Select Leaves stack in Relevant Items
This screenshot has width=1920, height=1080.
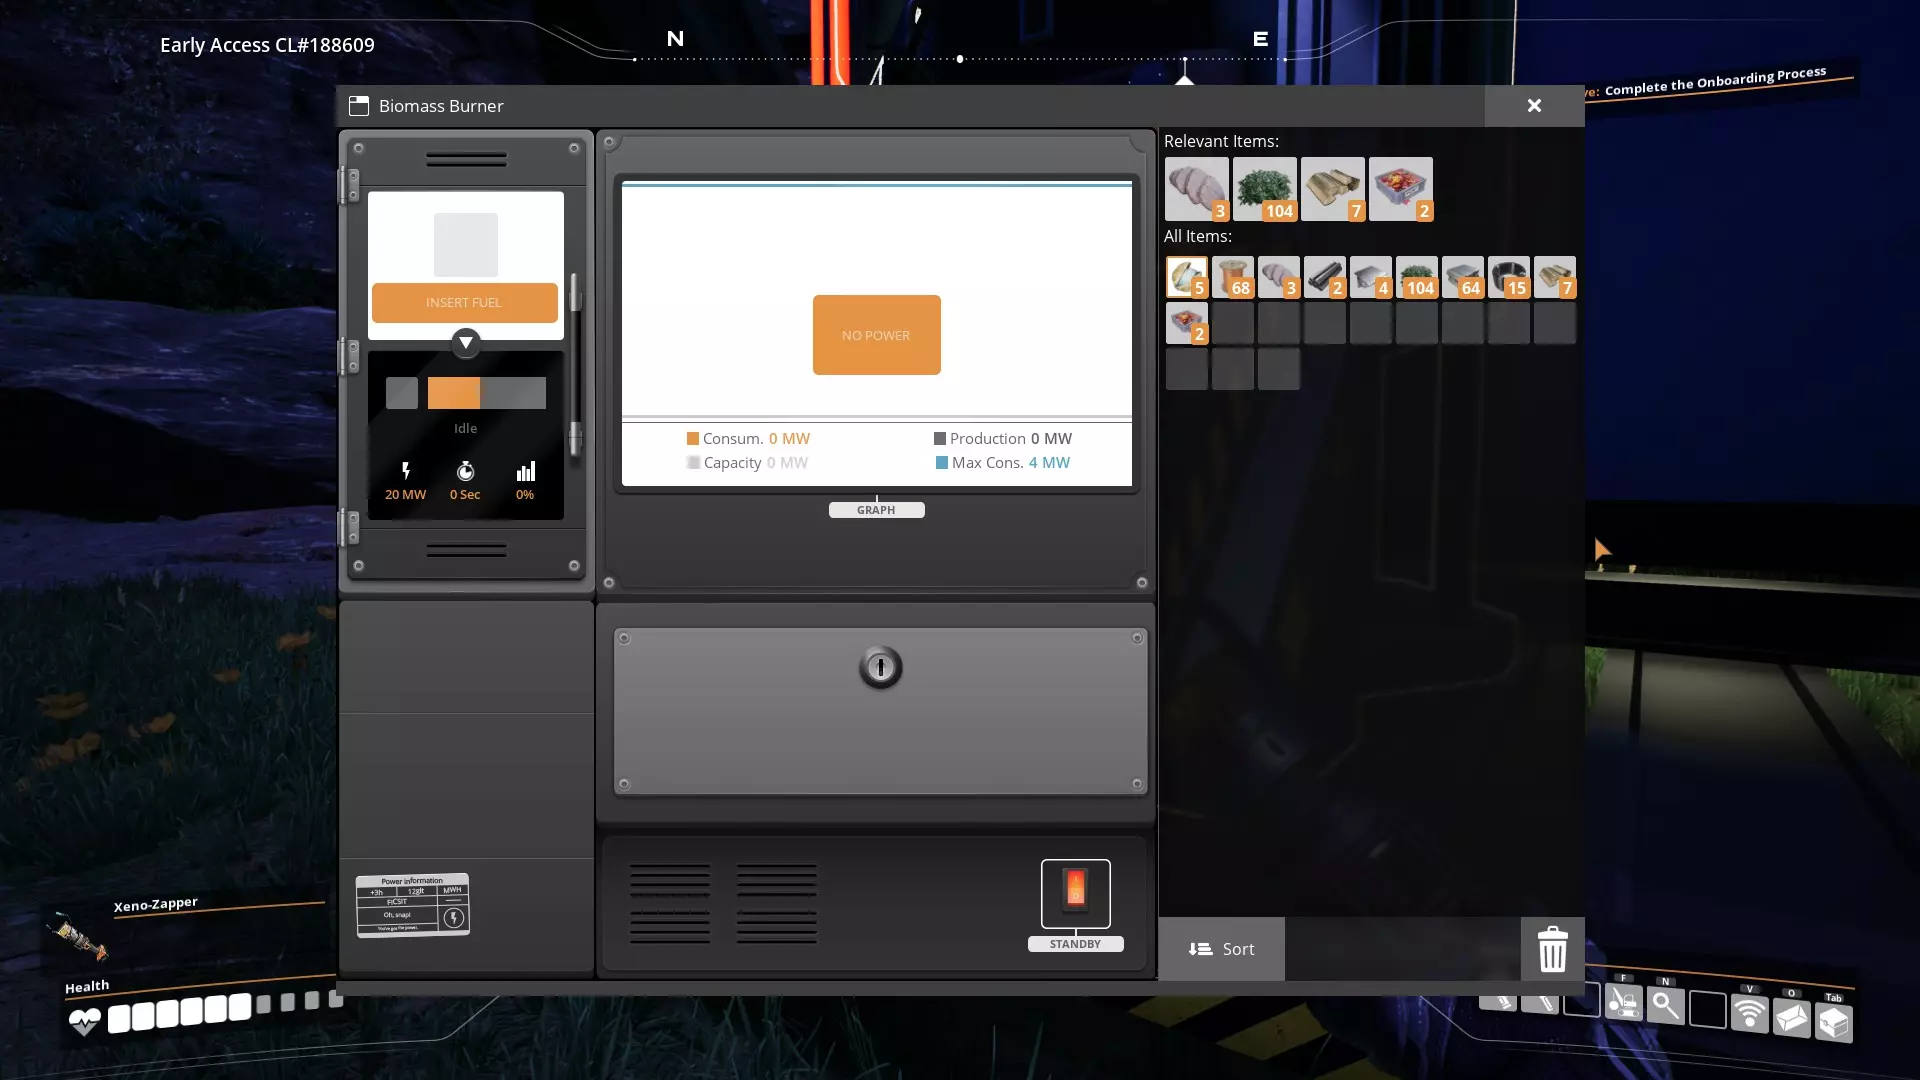pos(1264,188)
